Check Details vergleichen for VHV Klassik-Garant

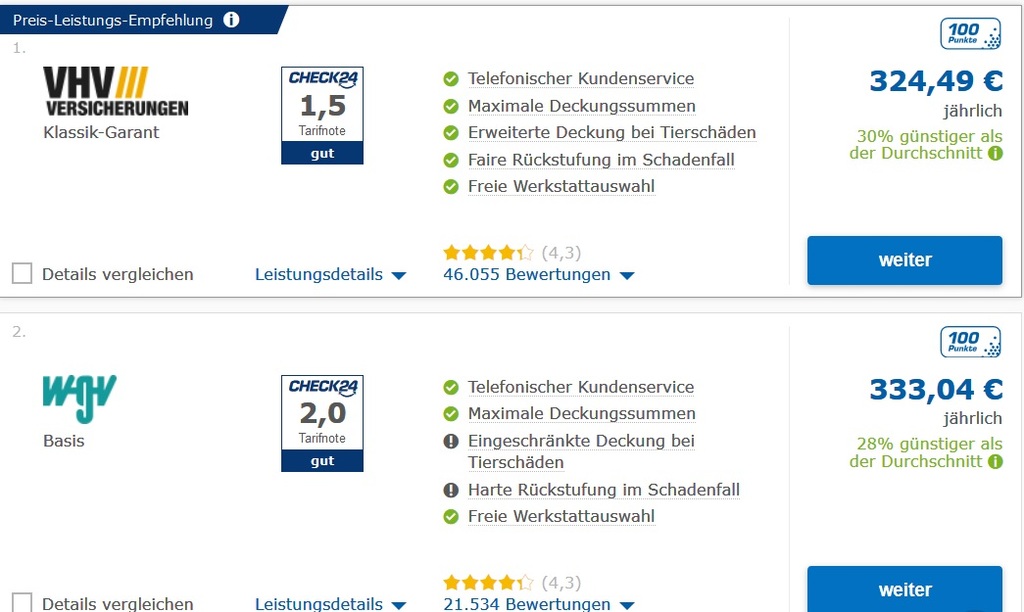tap(22, 273)
